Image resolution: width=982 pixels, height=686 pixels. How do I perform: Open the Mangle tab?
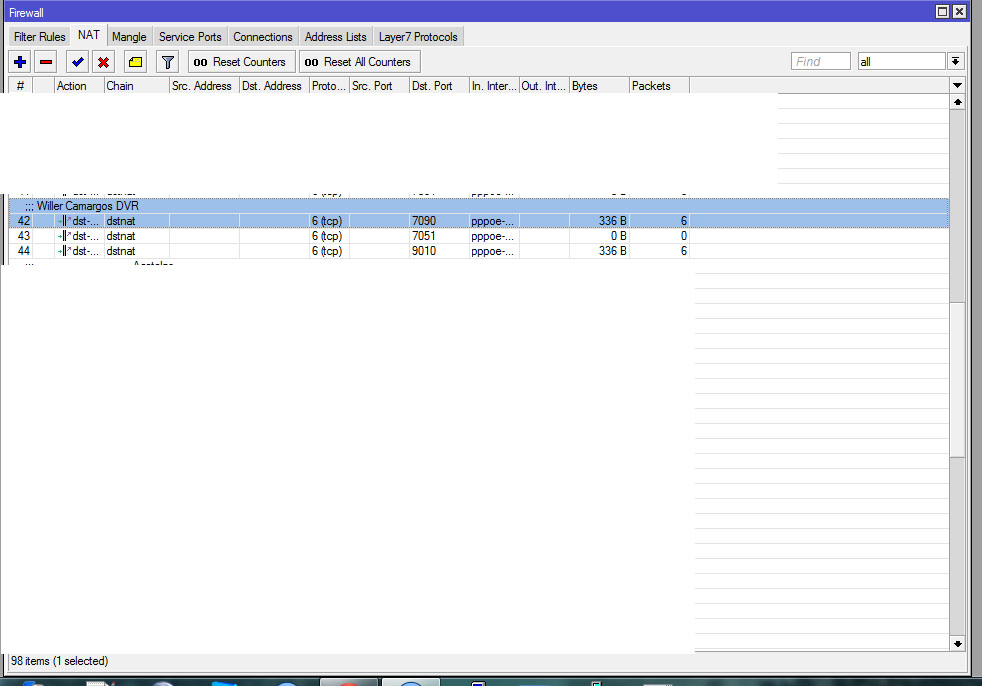129,37
